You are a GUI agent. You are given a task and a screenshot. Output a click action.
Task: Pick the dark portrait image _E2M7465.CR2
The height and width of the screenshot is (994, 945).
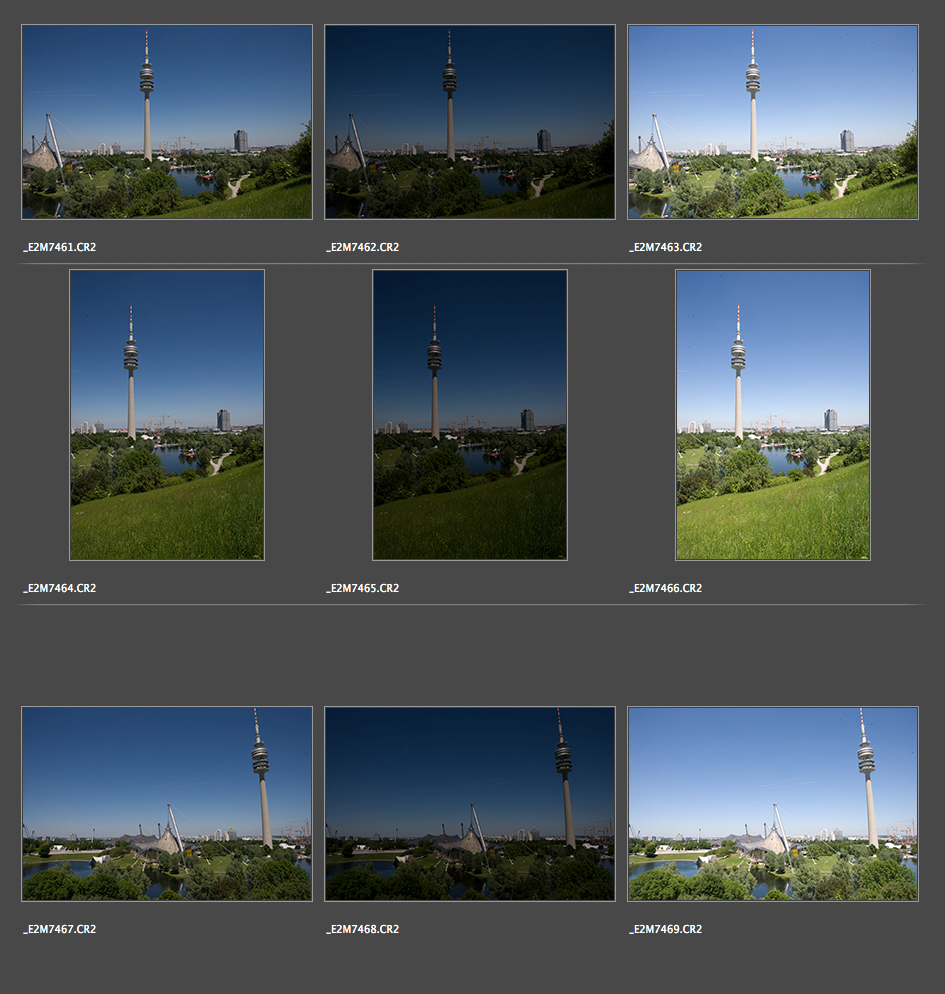click(x=470, y=415)
